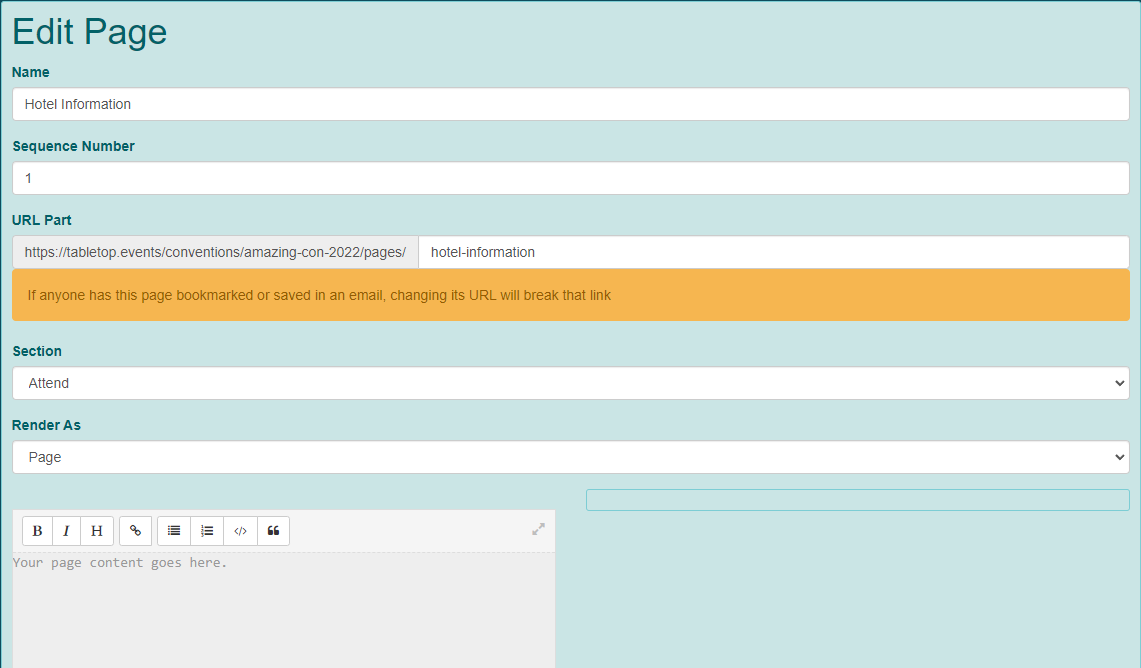Expand the editor to fullscreen
Viewport: 1141px width, 668px height.
pos(538,529)
